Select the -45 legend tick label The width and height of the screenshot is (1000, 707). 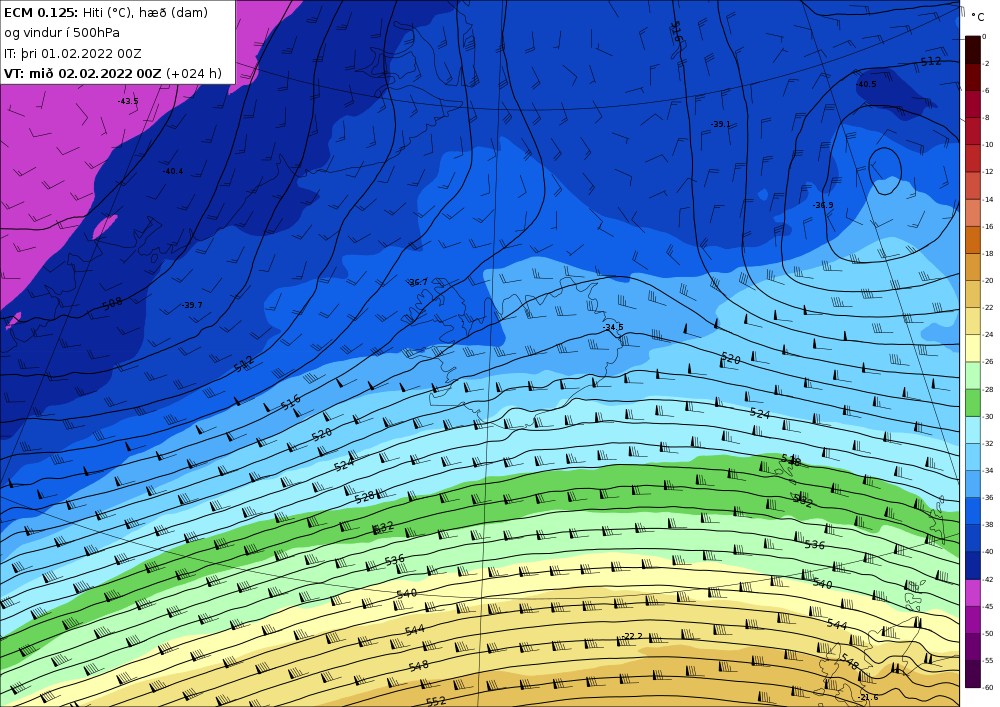(x=988, y=607)
